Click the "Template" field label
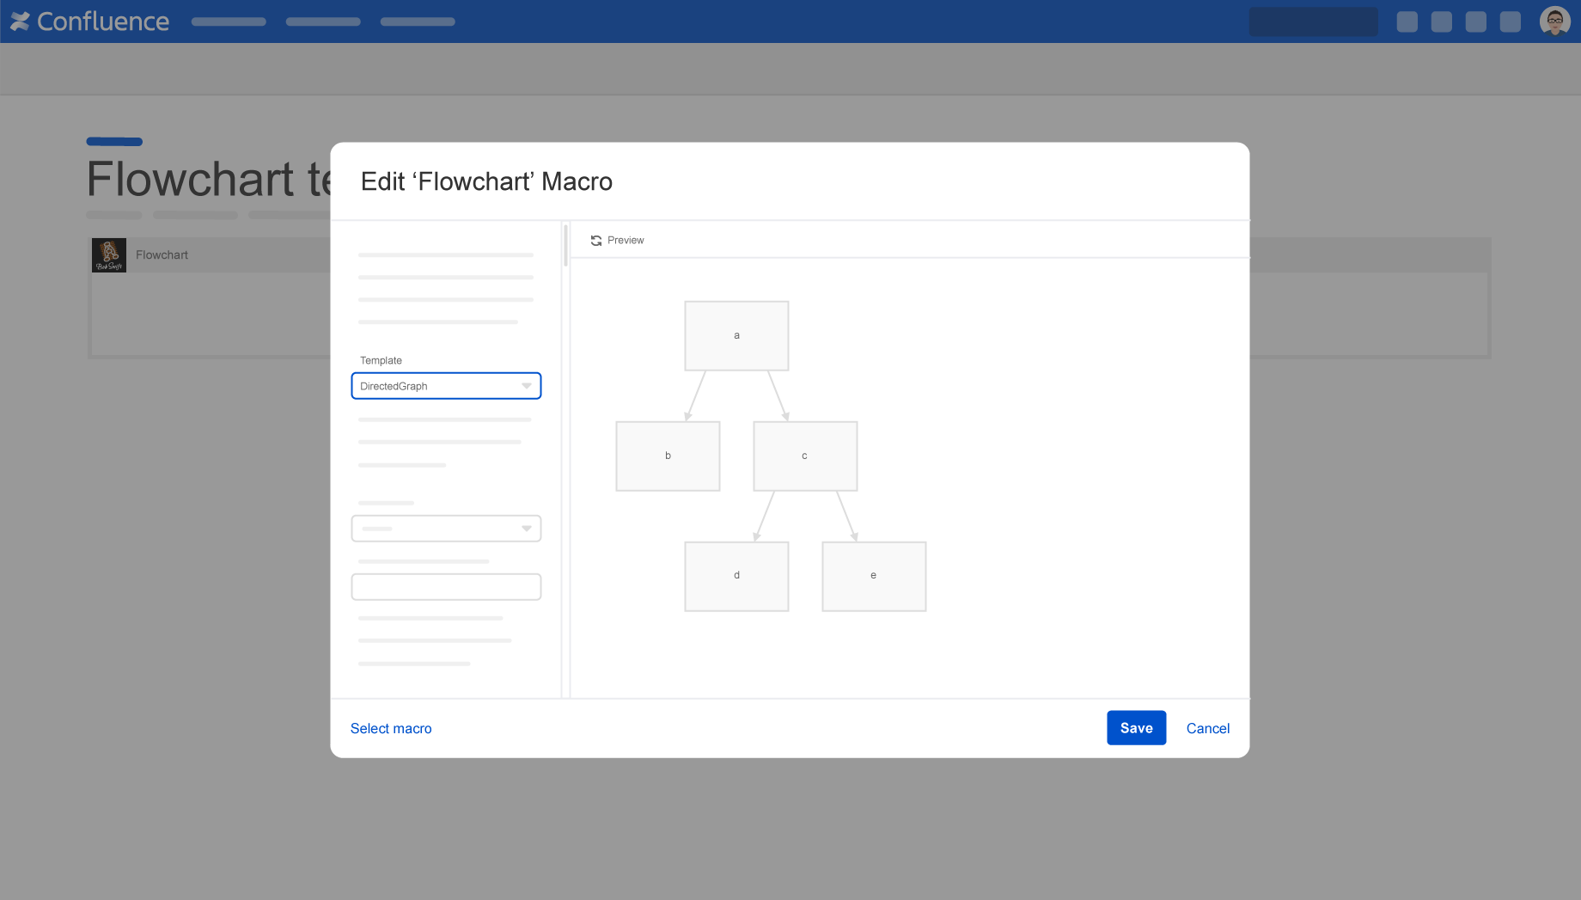The image size is (1581, 900). click(381, 360)
